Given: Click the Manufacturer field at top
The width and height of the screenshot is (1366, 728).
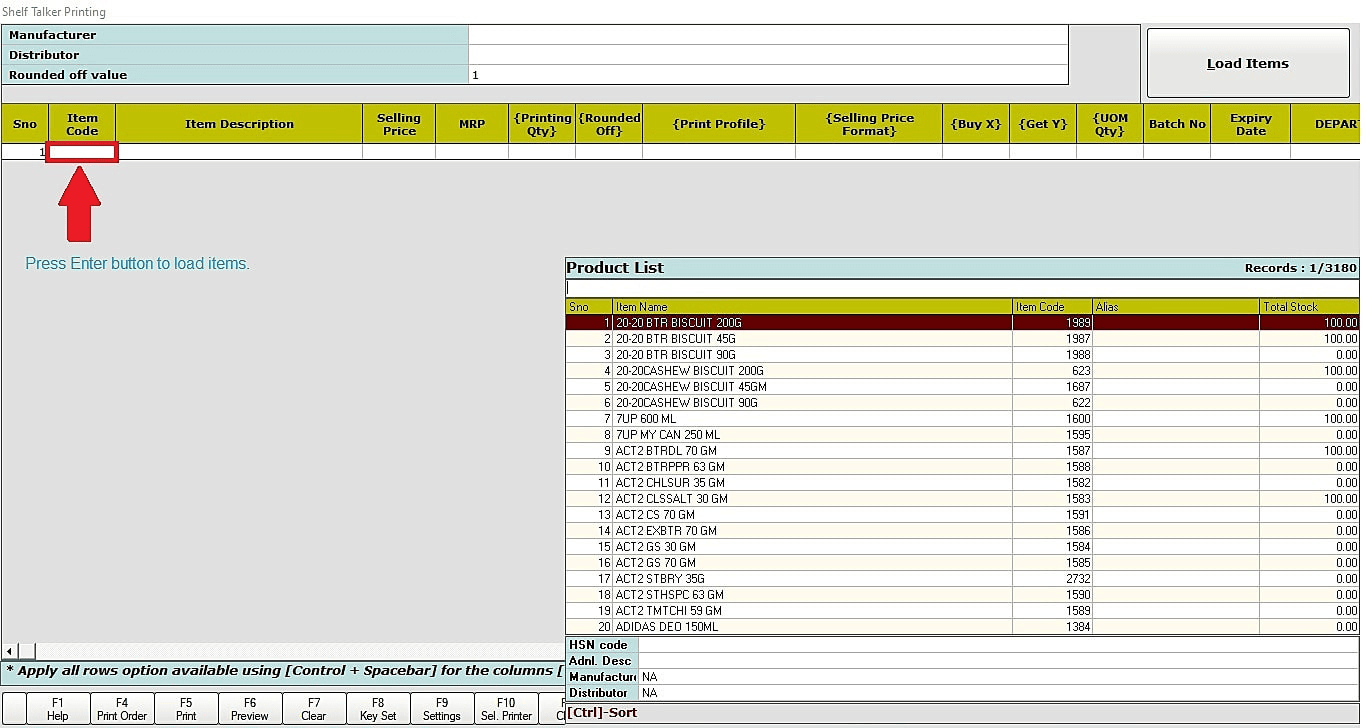Looking at the screenshot, I should click(x=767, y=35).
